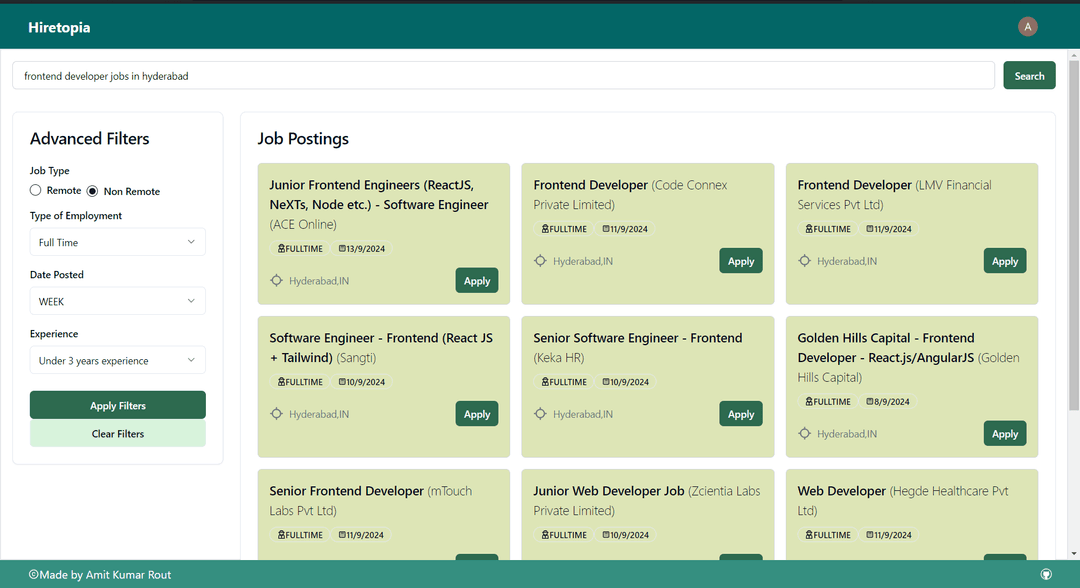Screen dimensions: 1080x588
Task: Click Apply Filters button
Action: tap(117, 406)
